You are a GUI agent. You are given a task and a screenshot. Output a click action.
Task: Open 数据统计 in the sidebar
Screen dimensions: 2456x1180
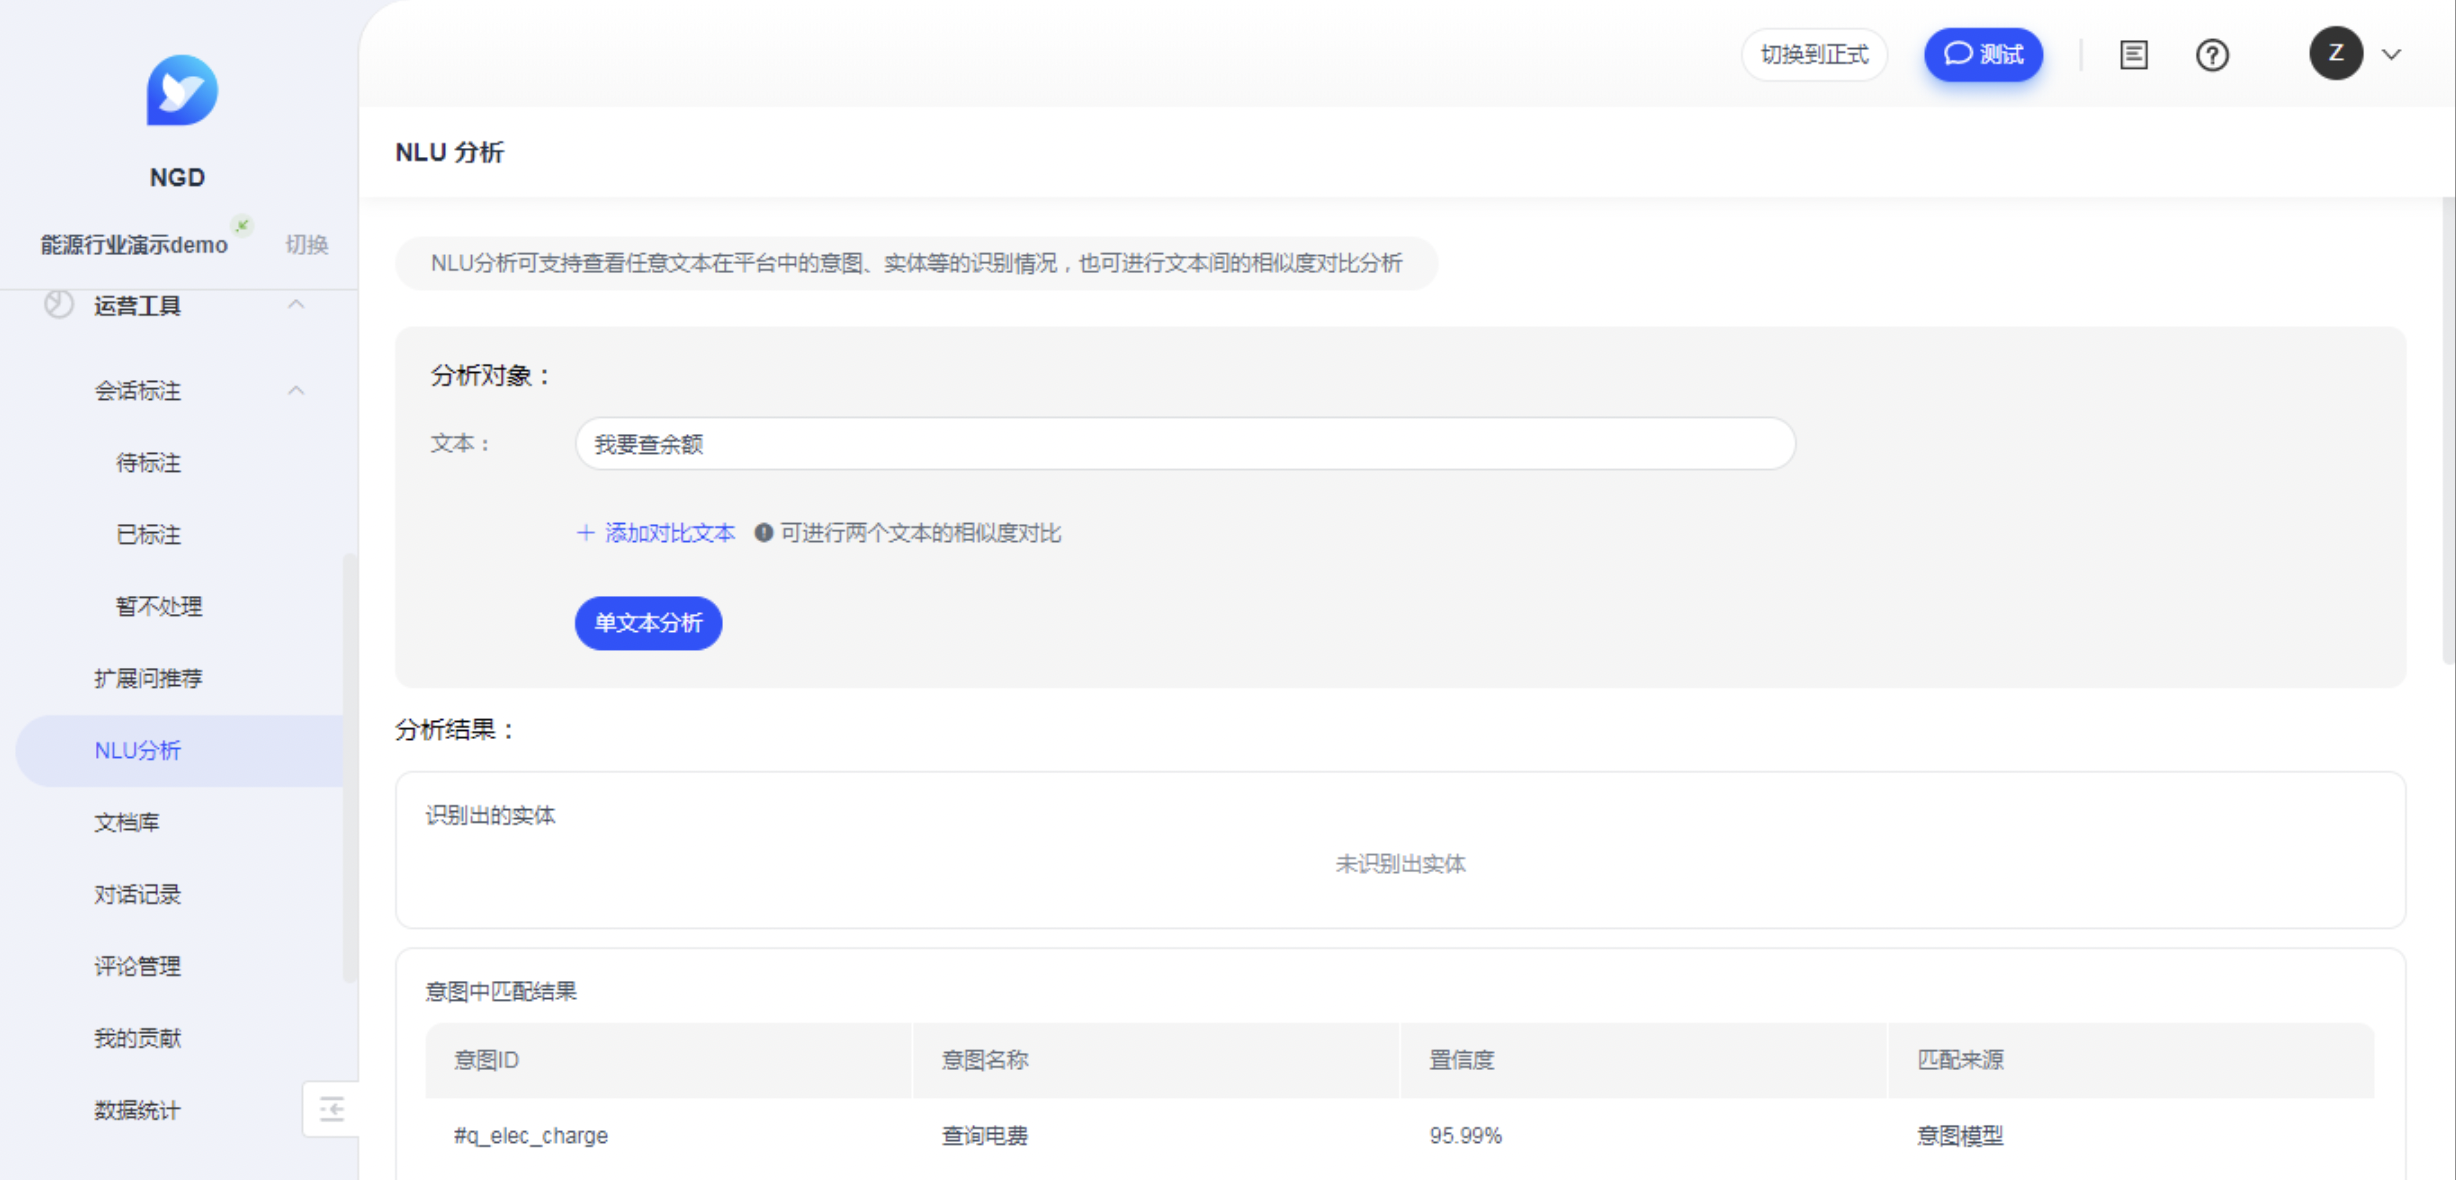point(137,1110)
